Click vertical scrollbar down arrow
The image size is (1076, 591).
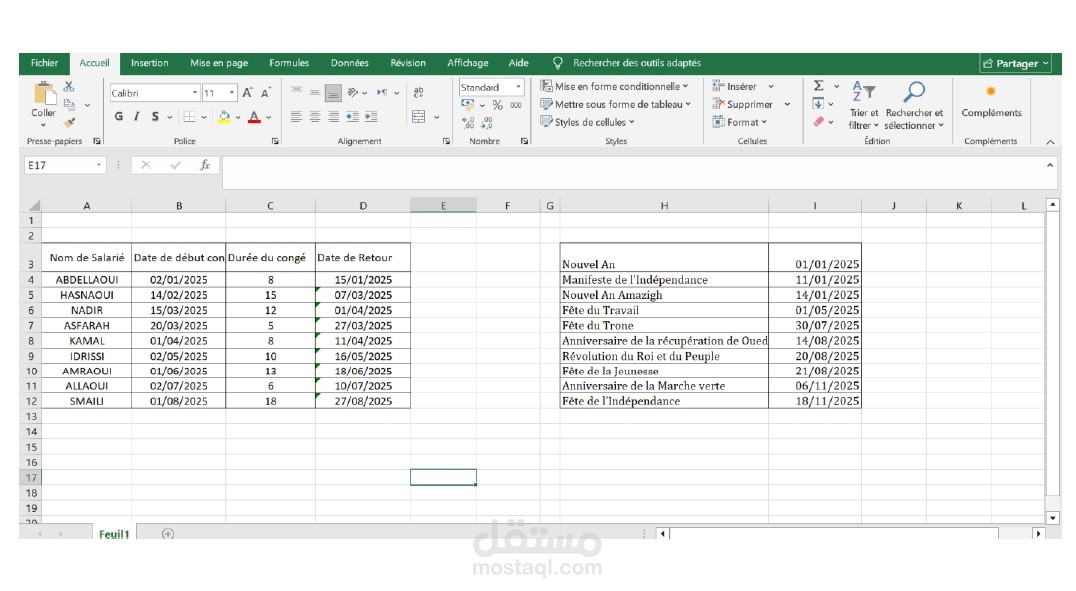[x=1053, y=518]
